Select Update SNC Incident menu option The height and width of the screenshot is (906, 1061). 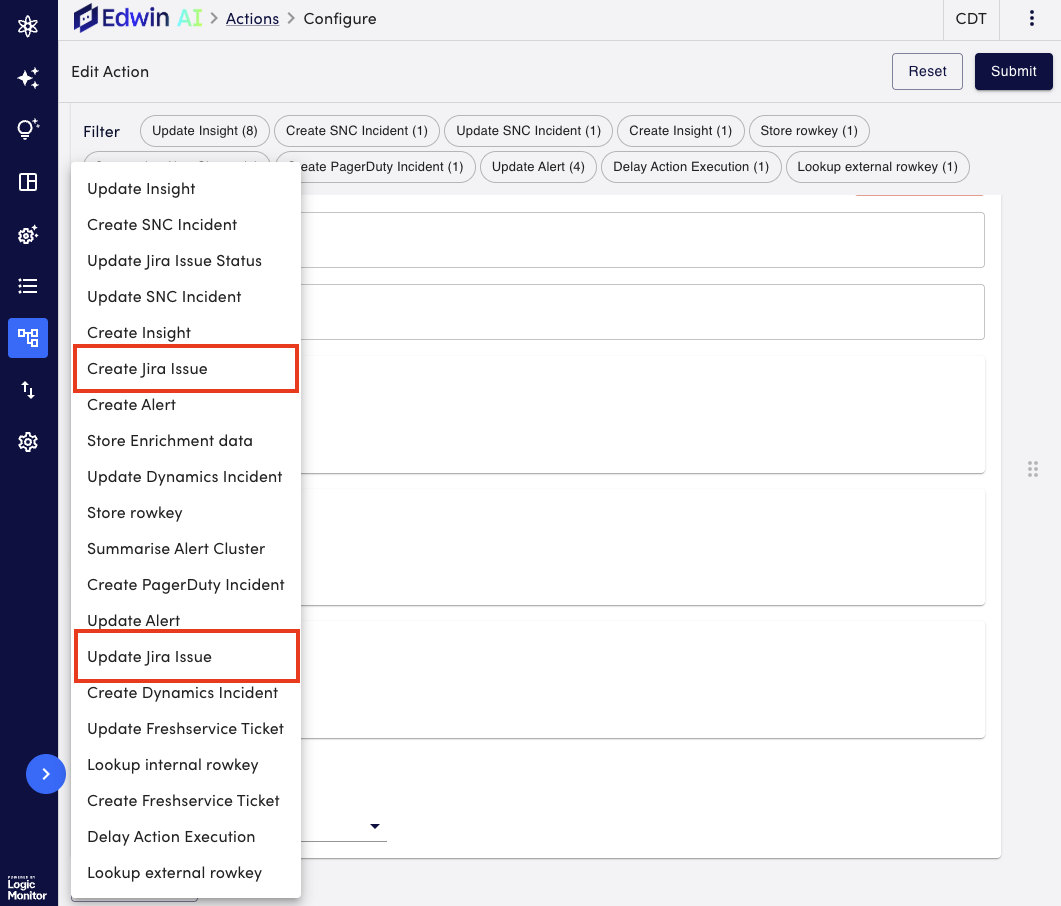click(x=185, y=296)
